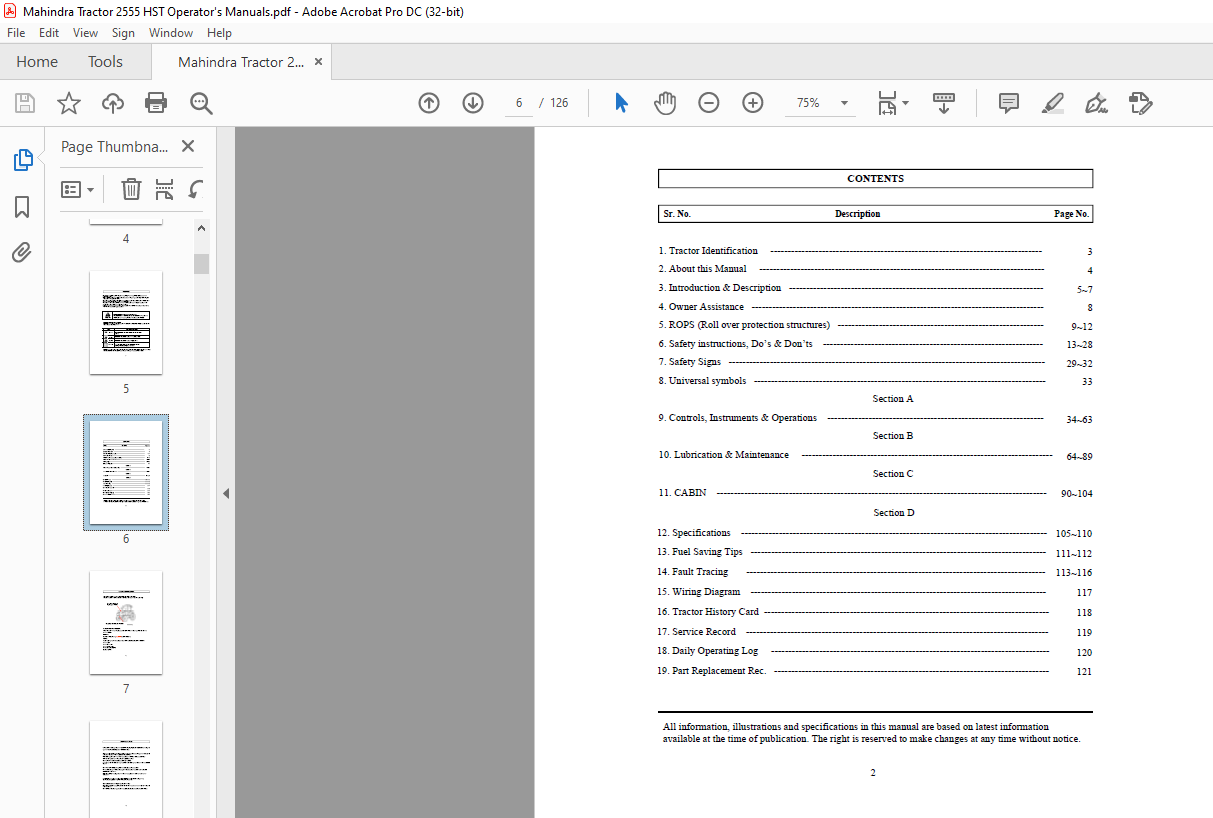1213x818 pixels.
Task: Click the thumbnail panel scrollbar thumb
Action: tap(202, 263)
